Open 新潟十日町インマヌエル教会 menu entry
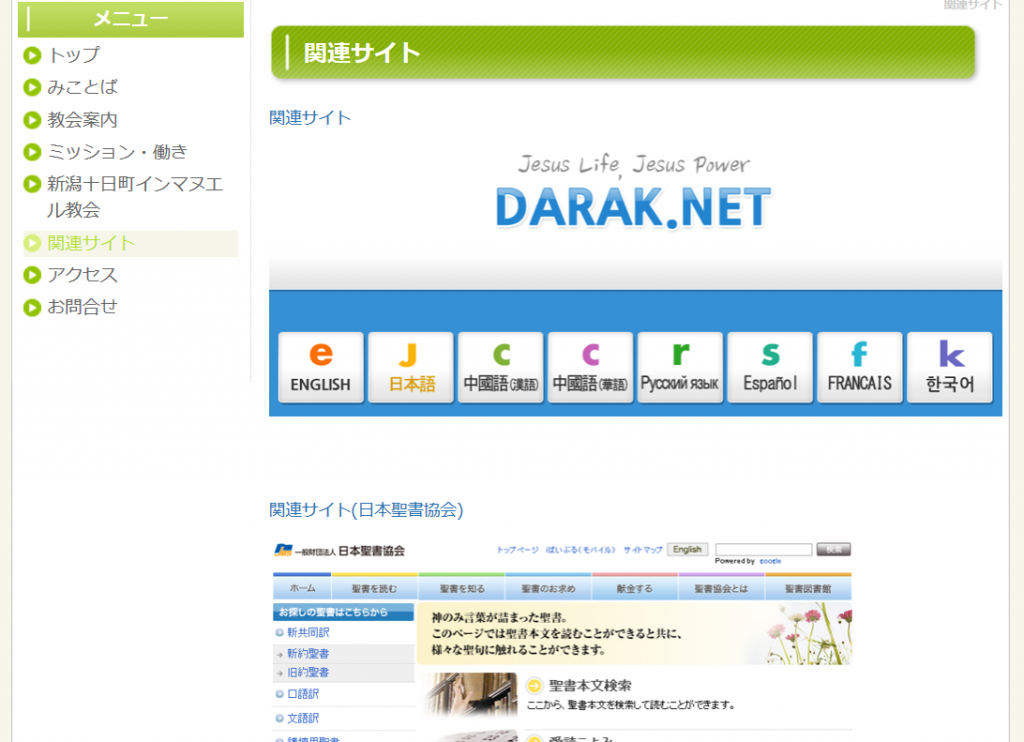1024x742 pixels. (x=135, y=197)
